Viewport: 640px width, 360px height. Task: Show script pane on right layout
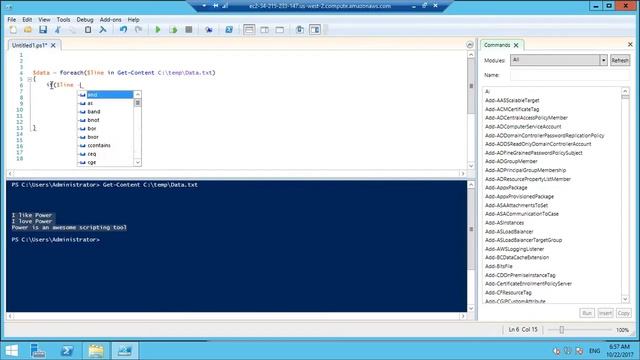tap(264, 29)
